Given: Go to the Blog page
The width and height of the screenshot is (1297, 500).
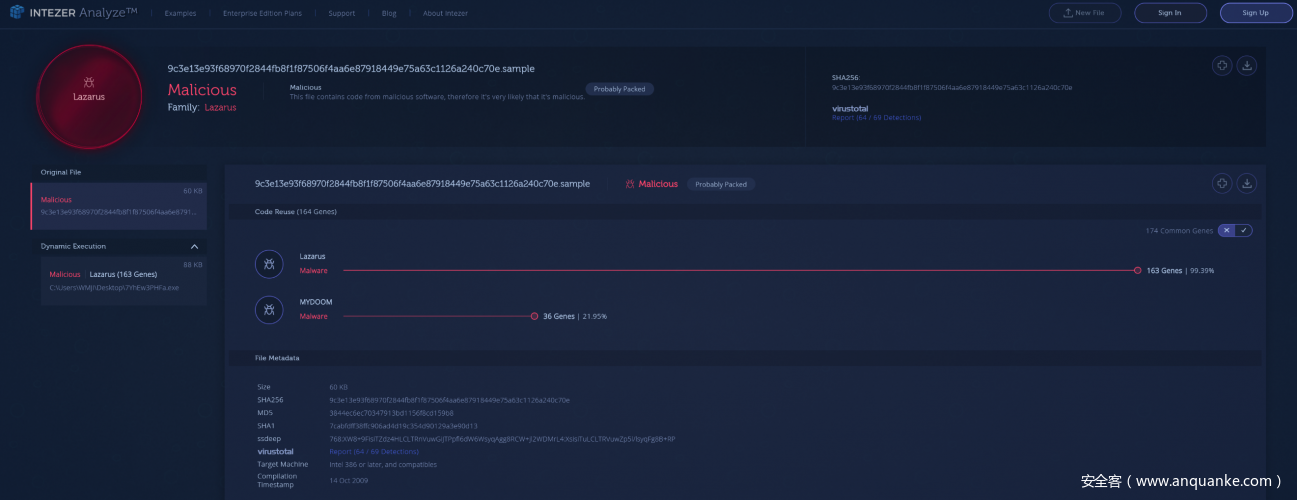Looking at the screenshot, I should 388,13.
